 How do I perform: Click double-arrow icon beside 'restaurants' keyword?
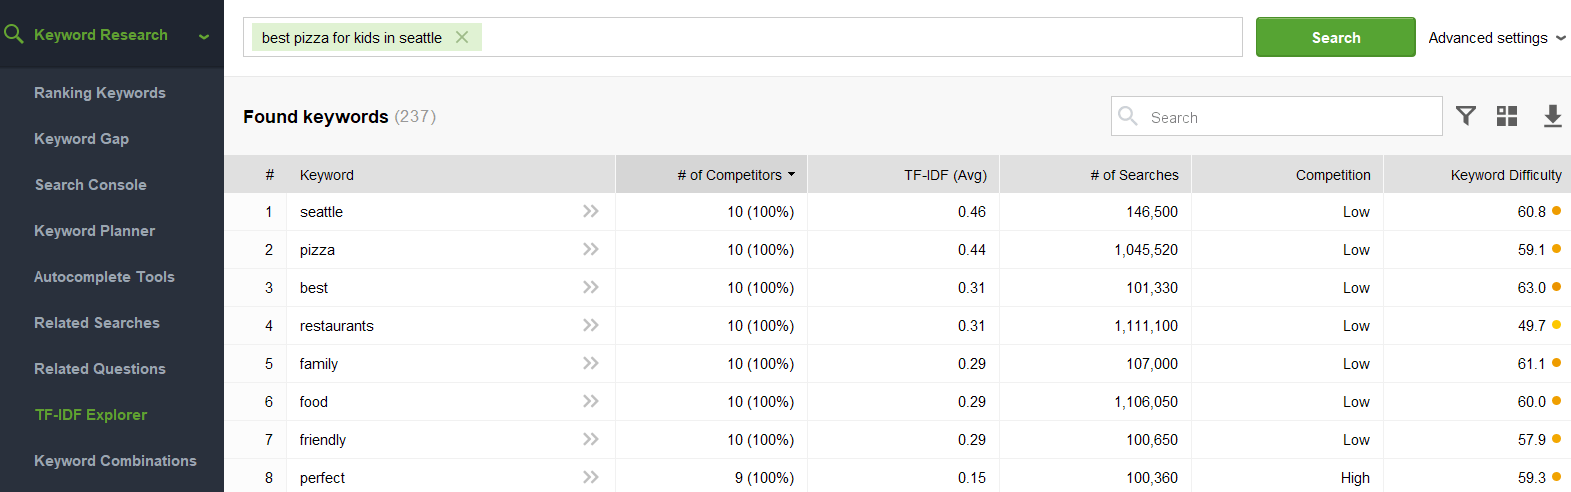tap(591, 325)
